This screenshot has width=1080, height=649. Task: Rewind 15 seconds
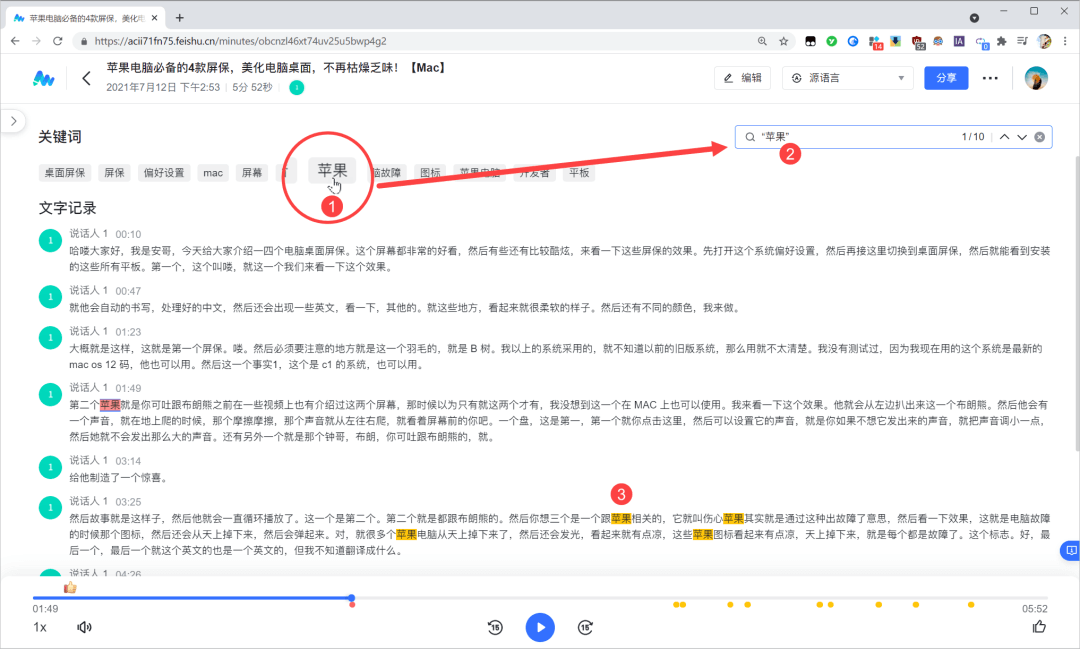[495, 627]
